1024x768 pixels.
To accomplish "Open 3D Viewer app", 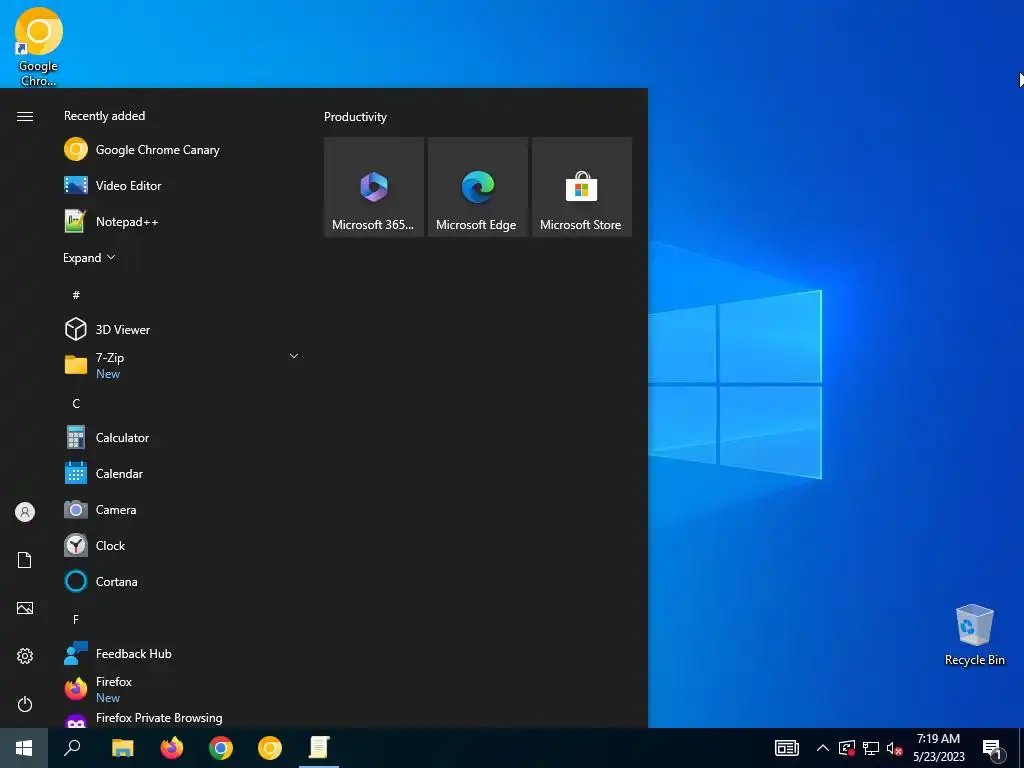I will pyautogui.click(x=183, y=329).
